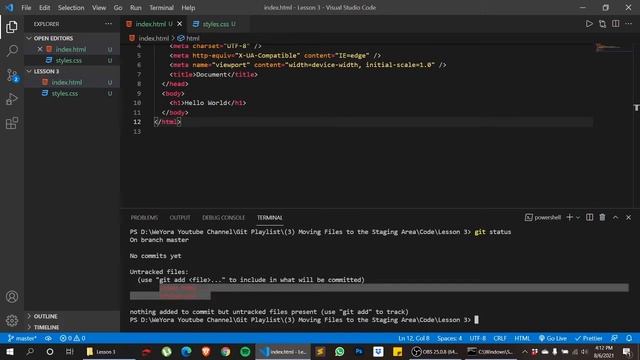Open the Manage gear icon
This screenshot has height=360, width=640.
(x=12, y=320)
